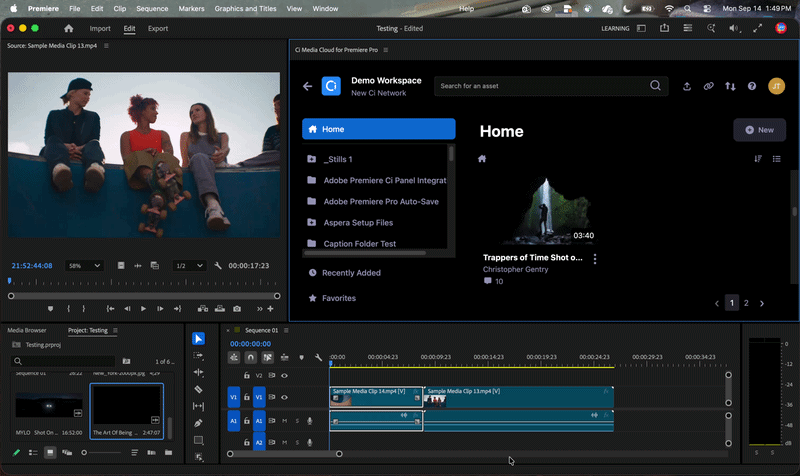
Task: Switch Project panel to list view
Action: pos(33,453)
